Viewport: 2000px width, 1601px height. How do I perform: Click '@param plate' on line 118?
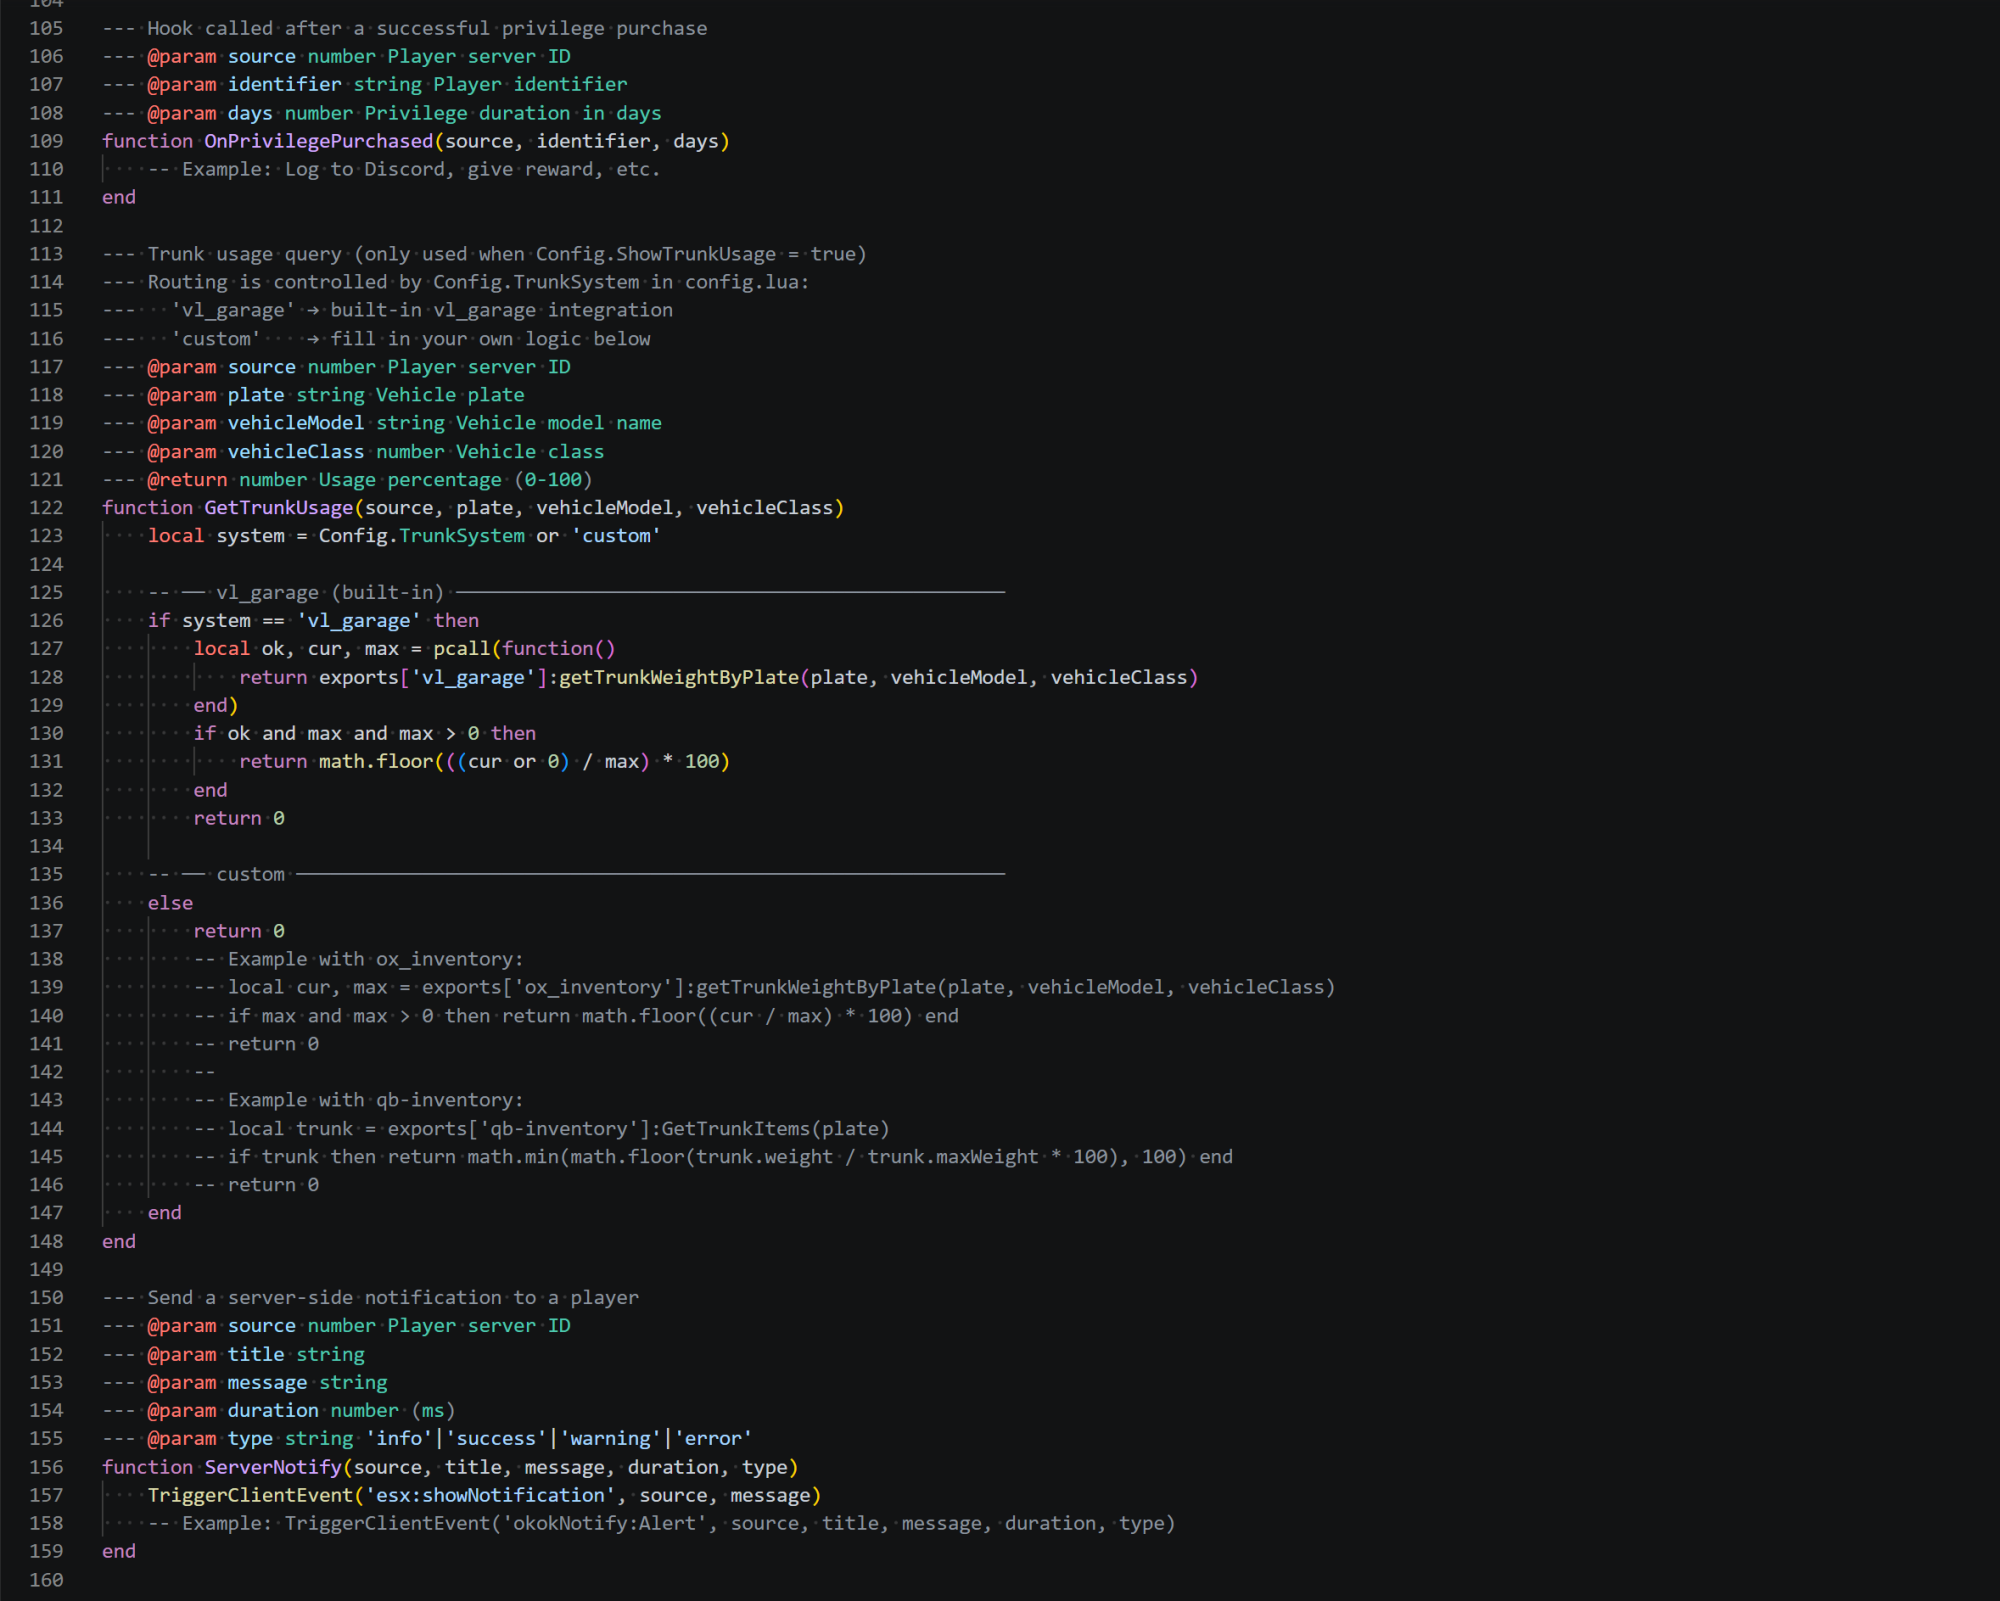(x=215, y=395)
